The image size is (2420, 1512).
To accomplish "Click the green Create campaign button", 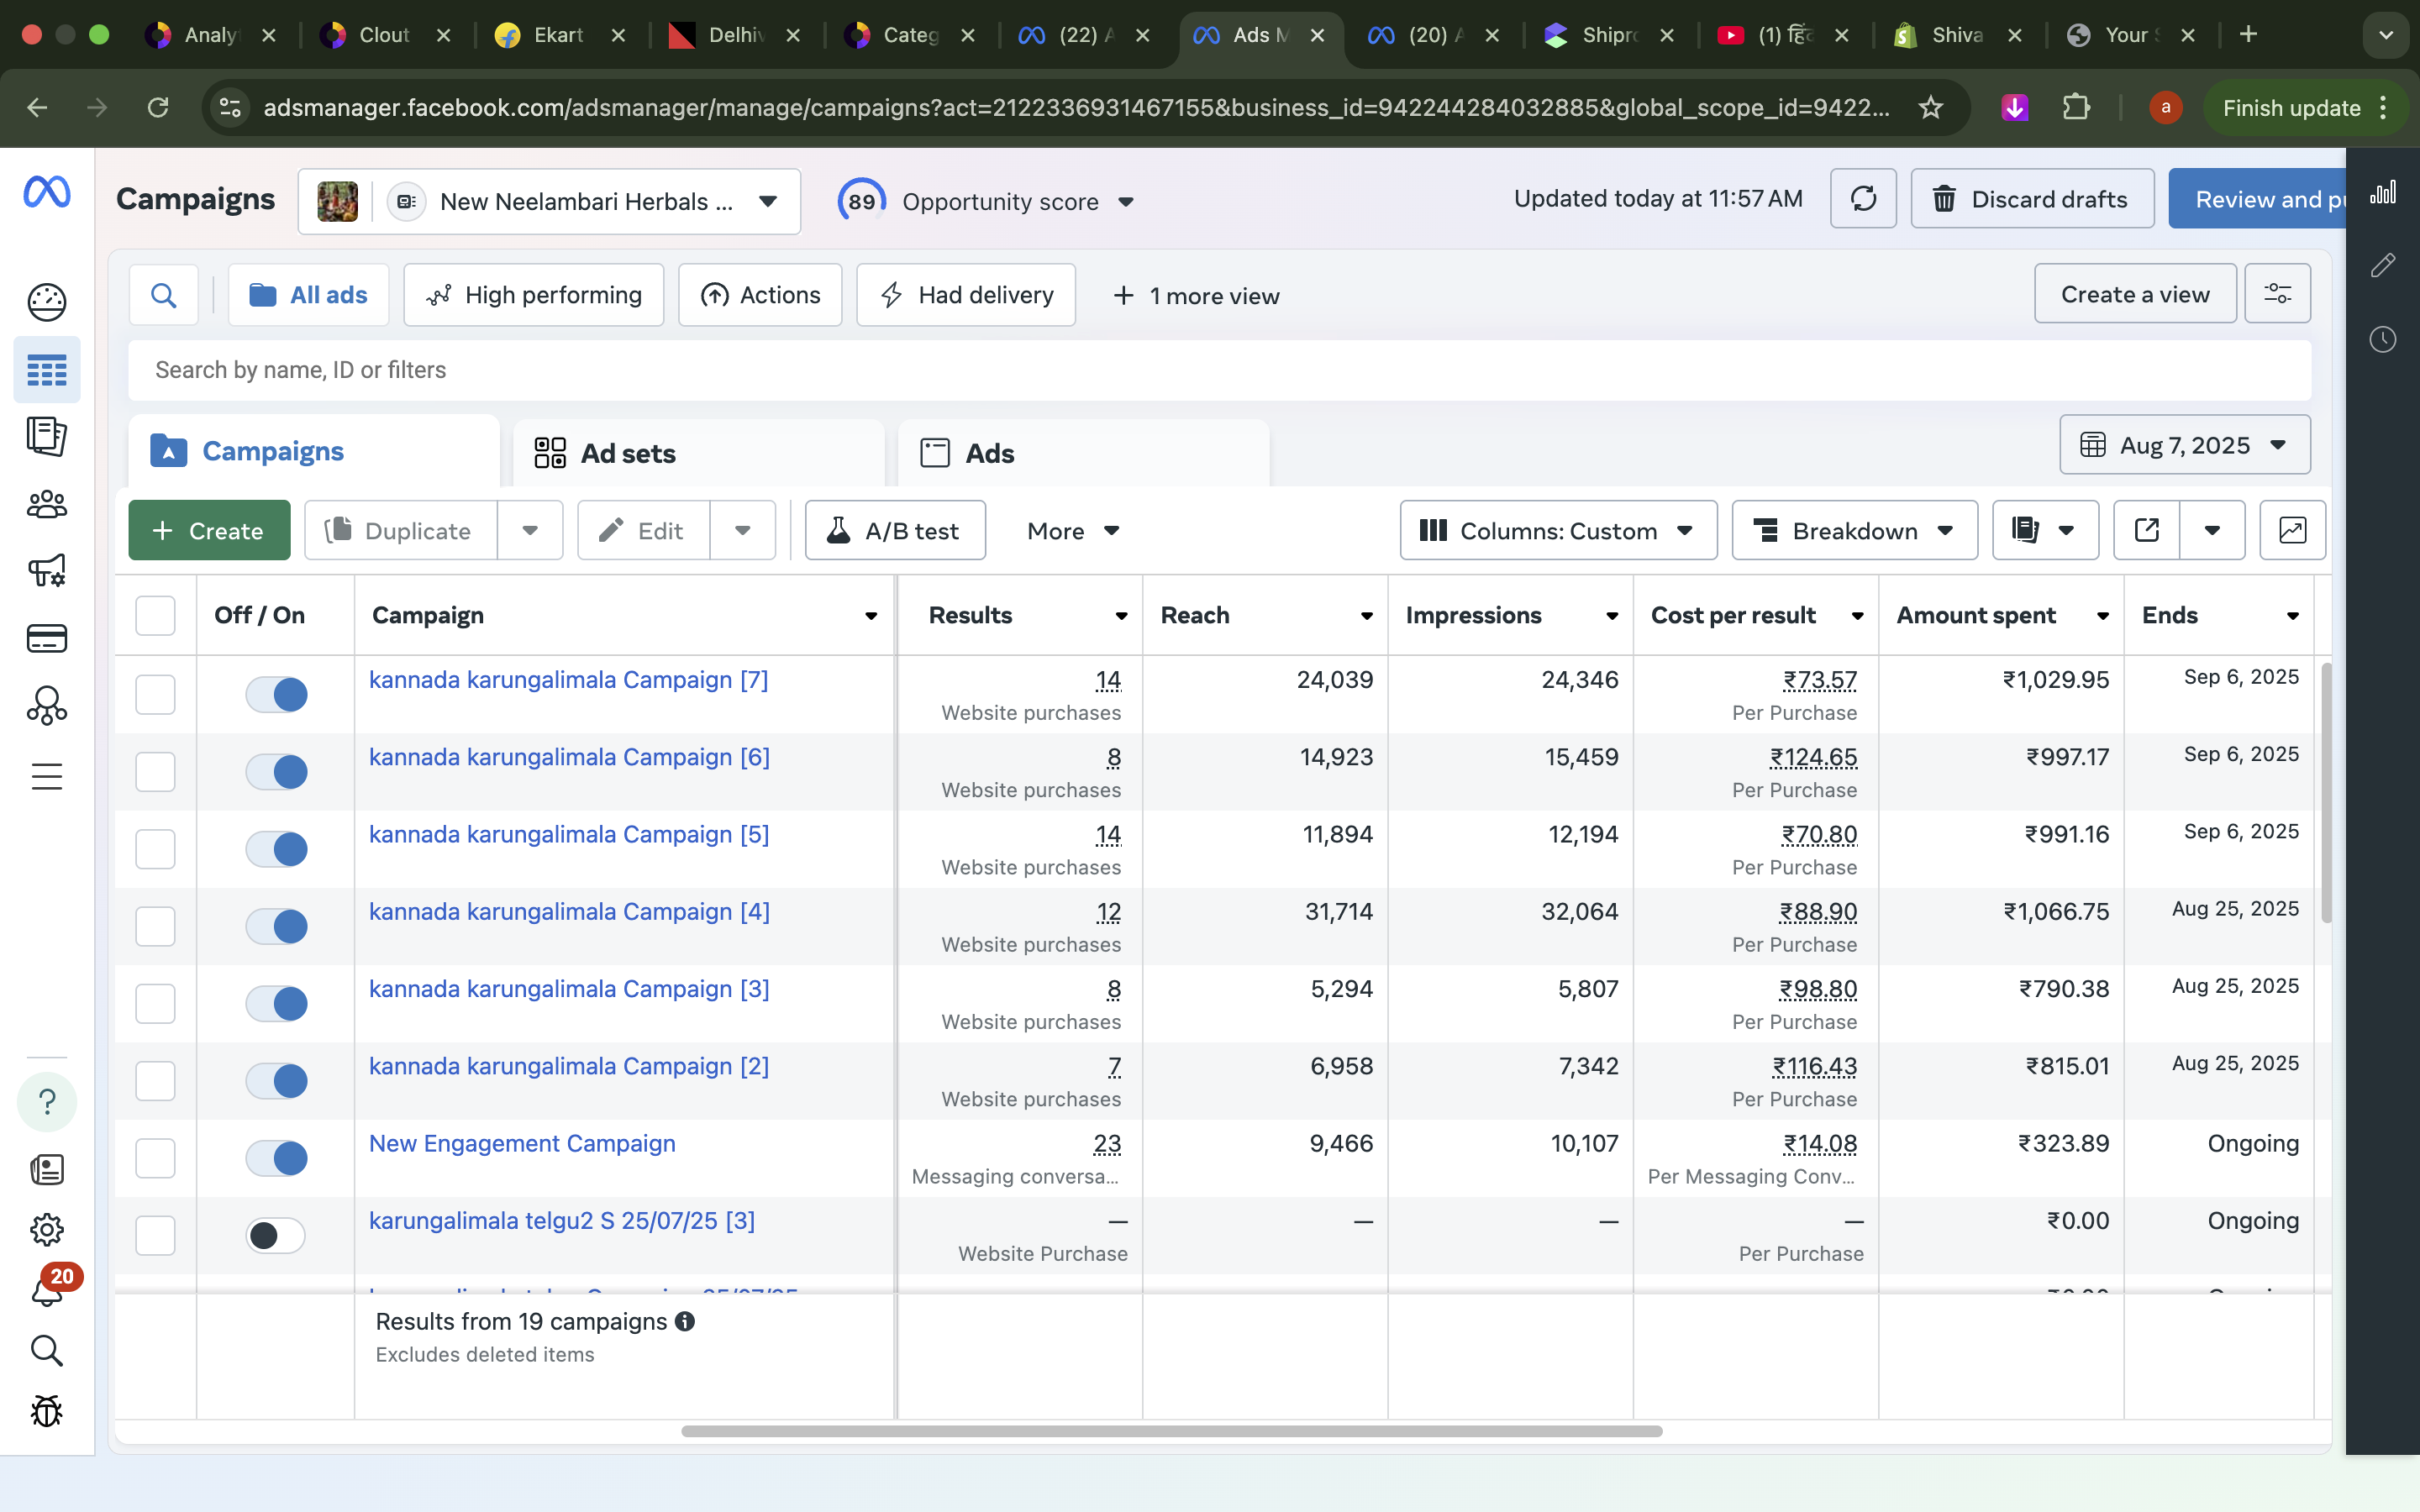I will (209, 530).
